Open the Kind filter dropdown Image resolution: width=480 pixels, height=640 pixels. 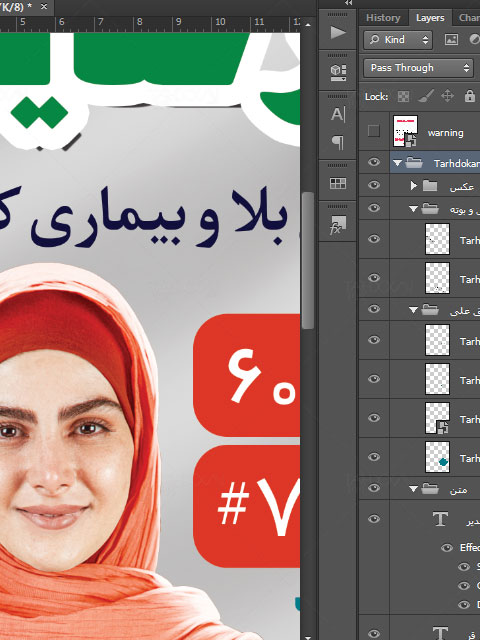pos(398,40)
